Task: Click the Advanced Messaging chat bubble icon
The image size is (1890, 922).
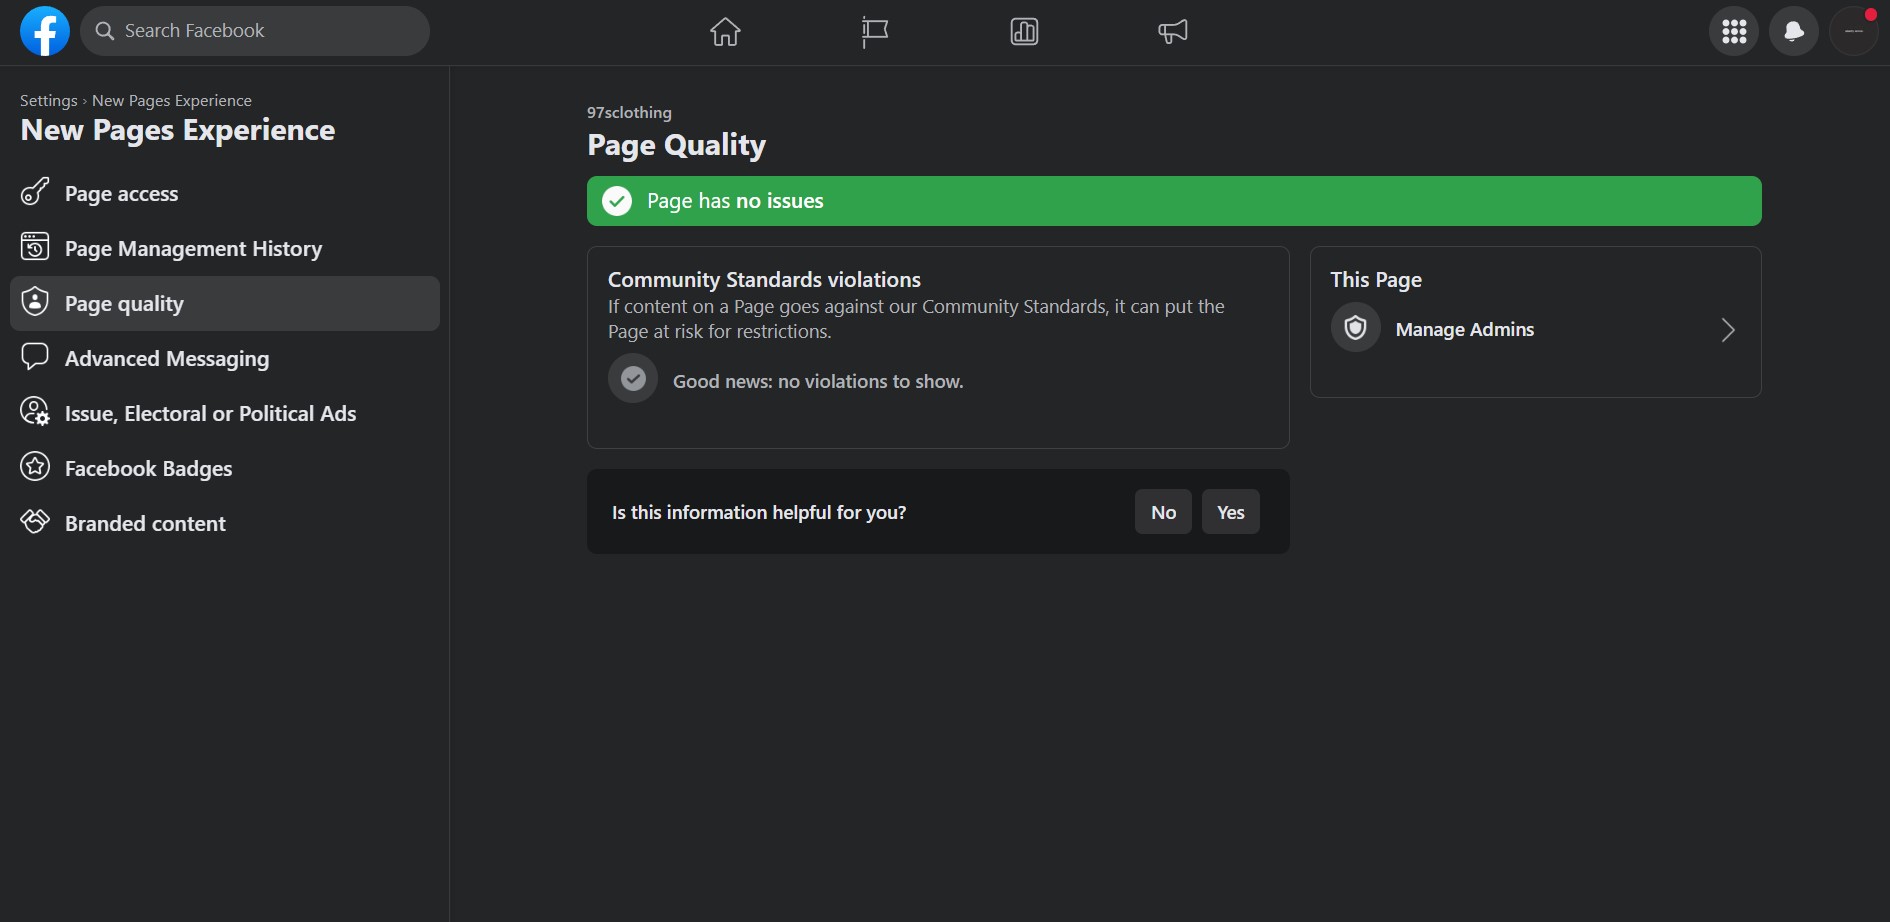Action: point(35,357)
